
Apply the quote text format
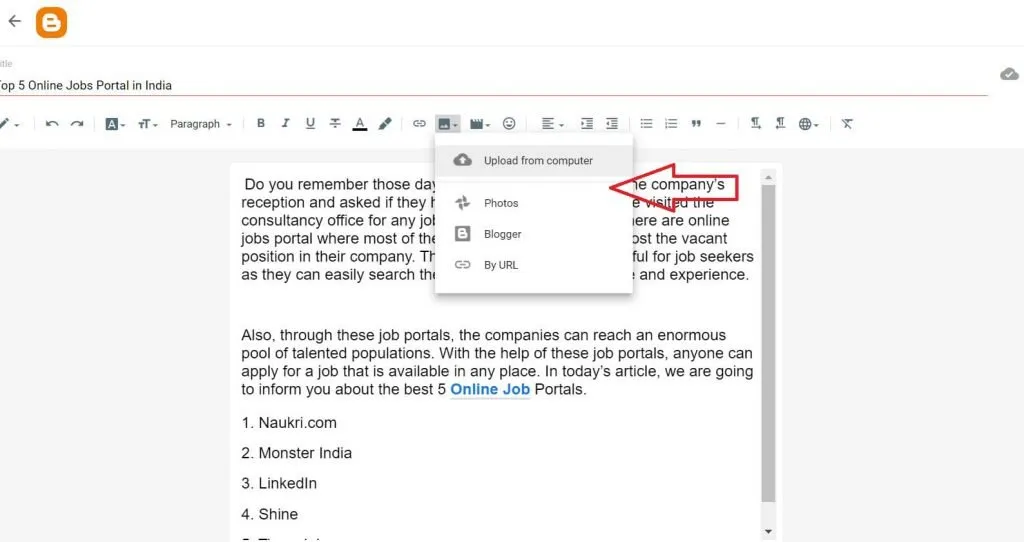tap(696, 123)
